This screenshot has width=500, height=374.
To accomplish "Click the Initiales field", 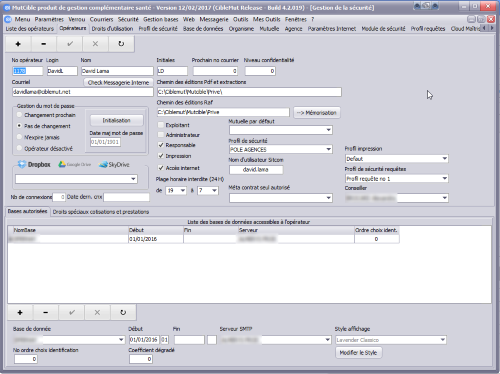I will click(172, 71).
